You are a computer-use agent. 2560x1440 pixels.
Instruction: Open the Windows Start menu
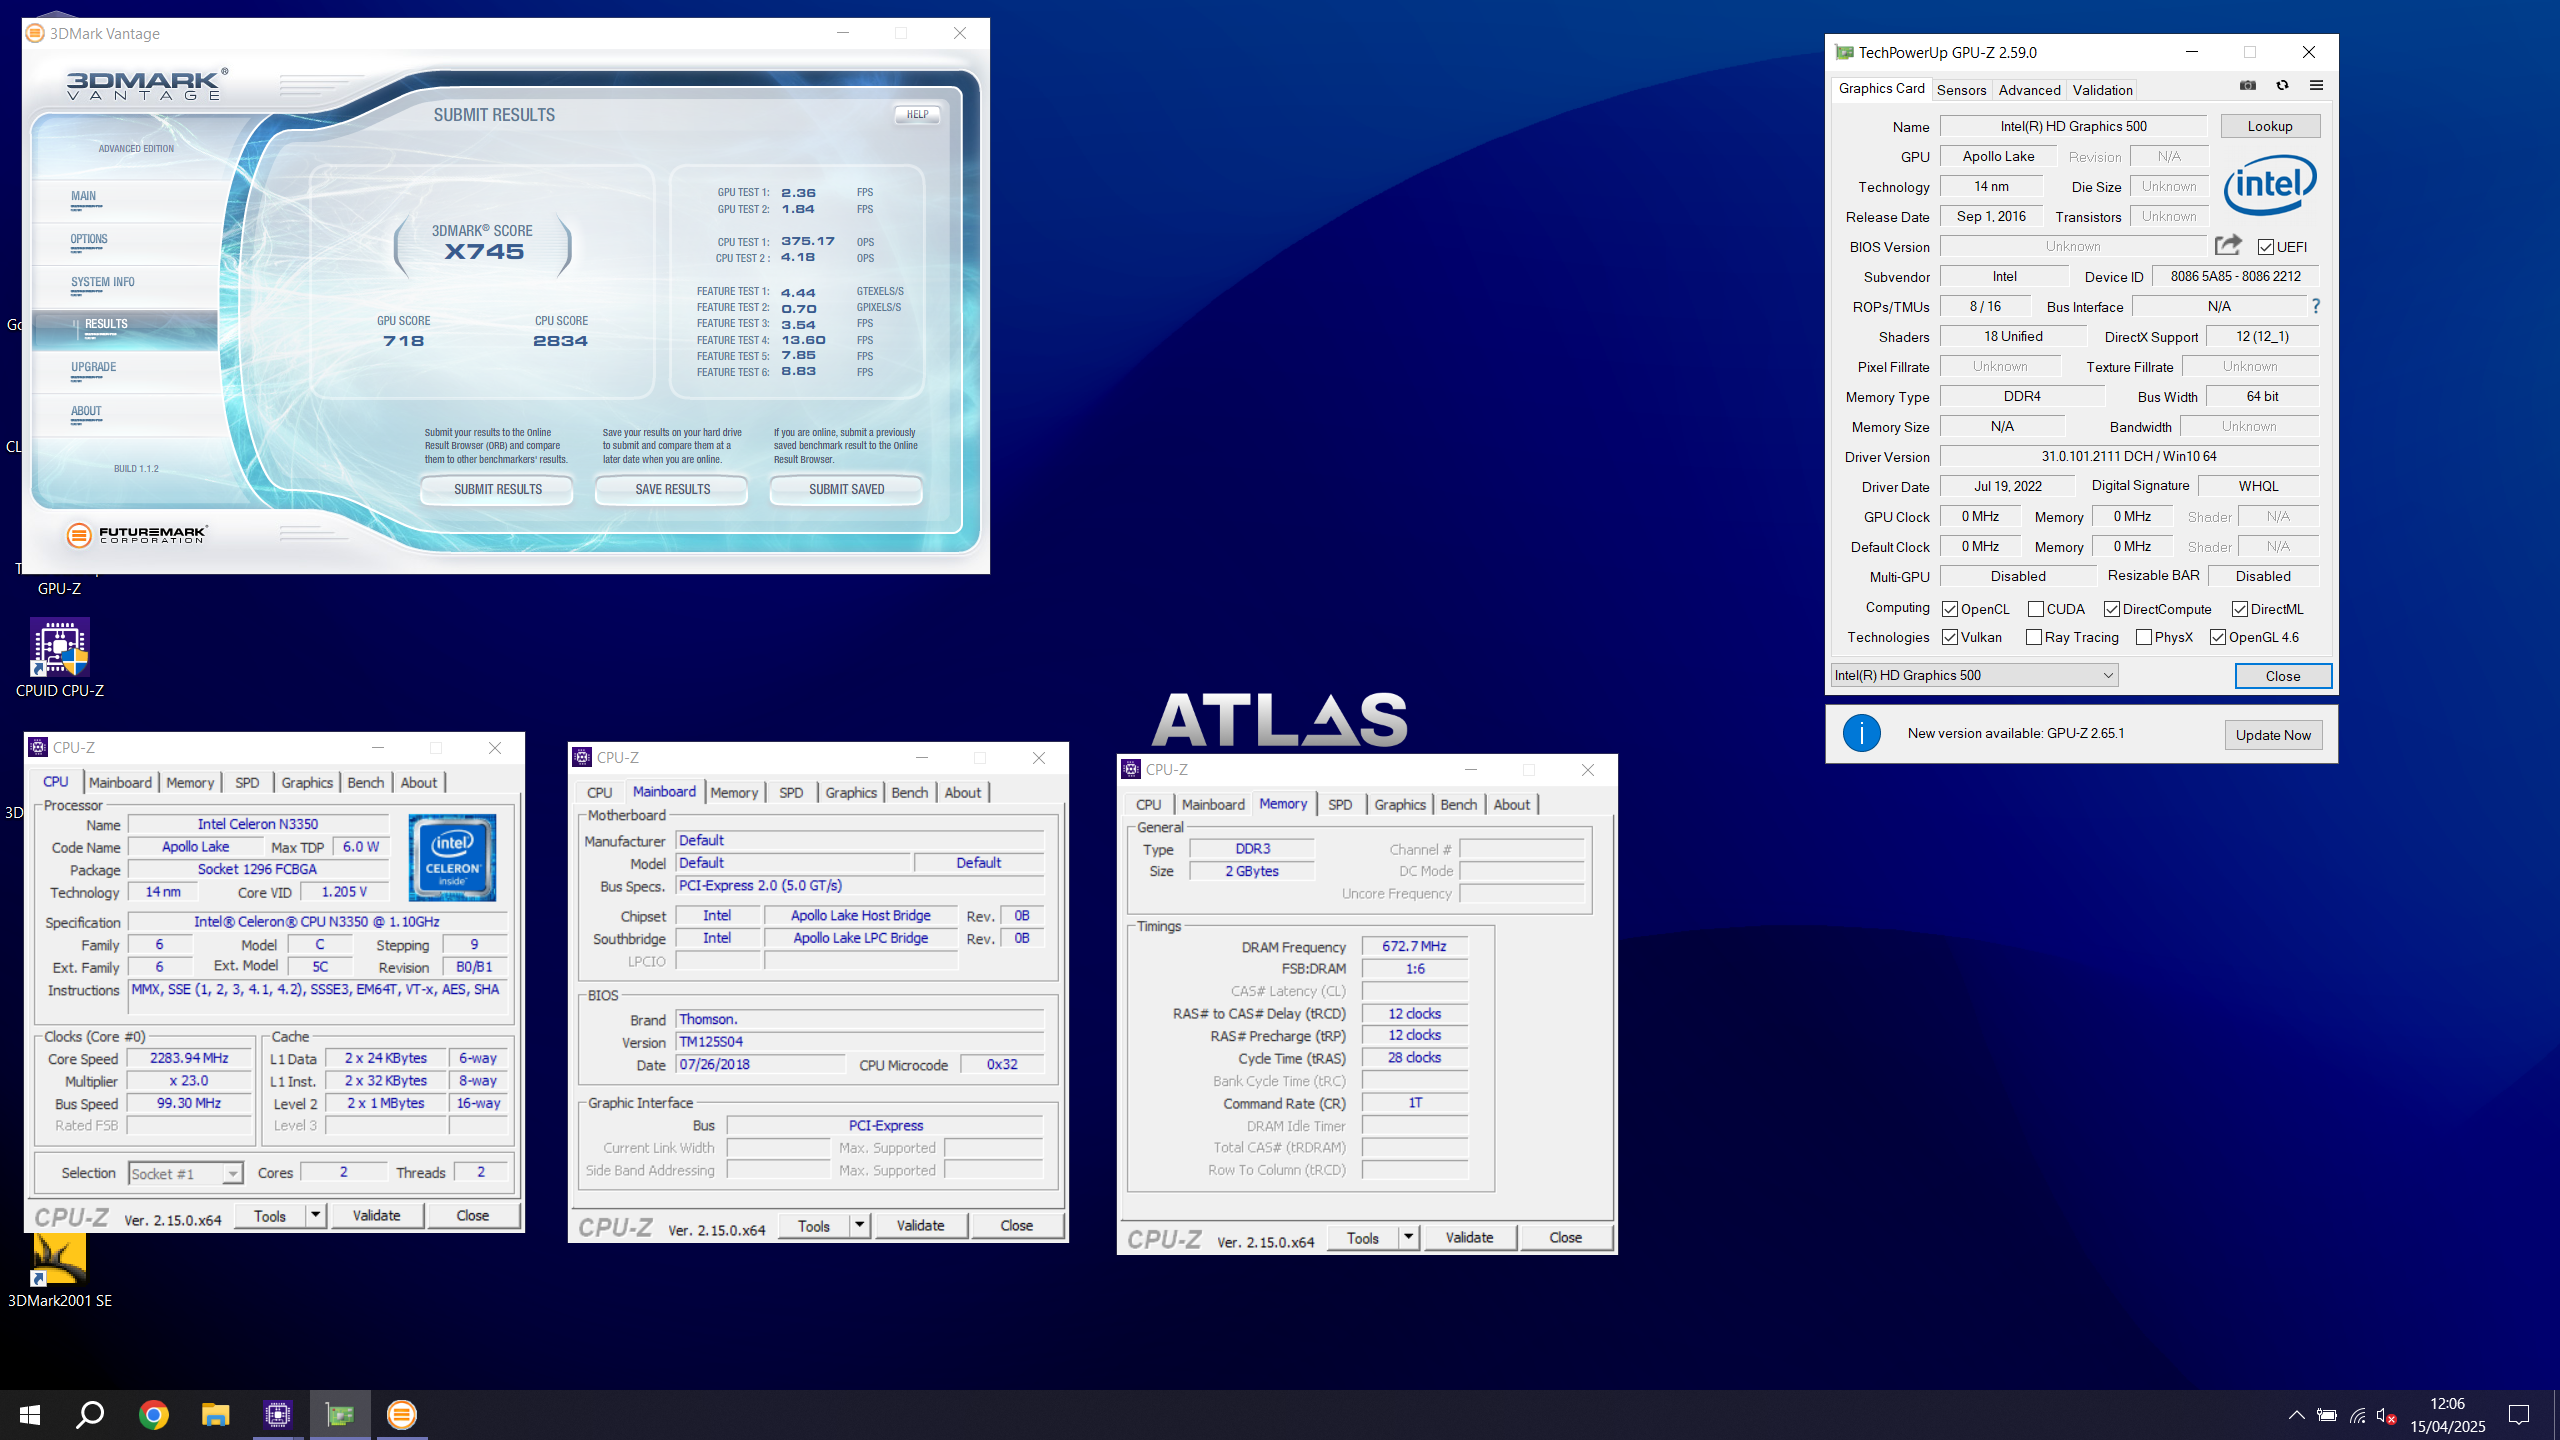coord(30,1414)
